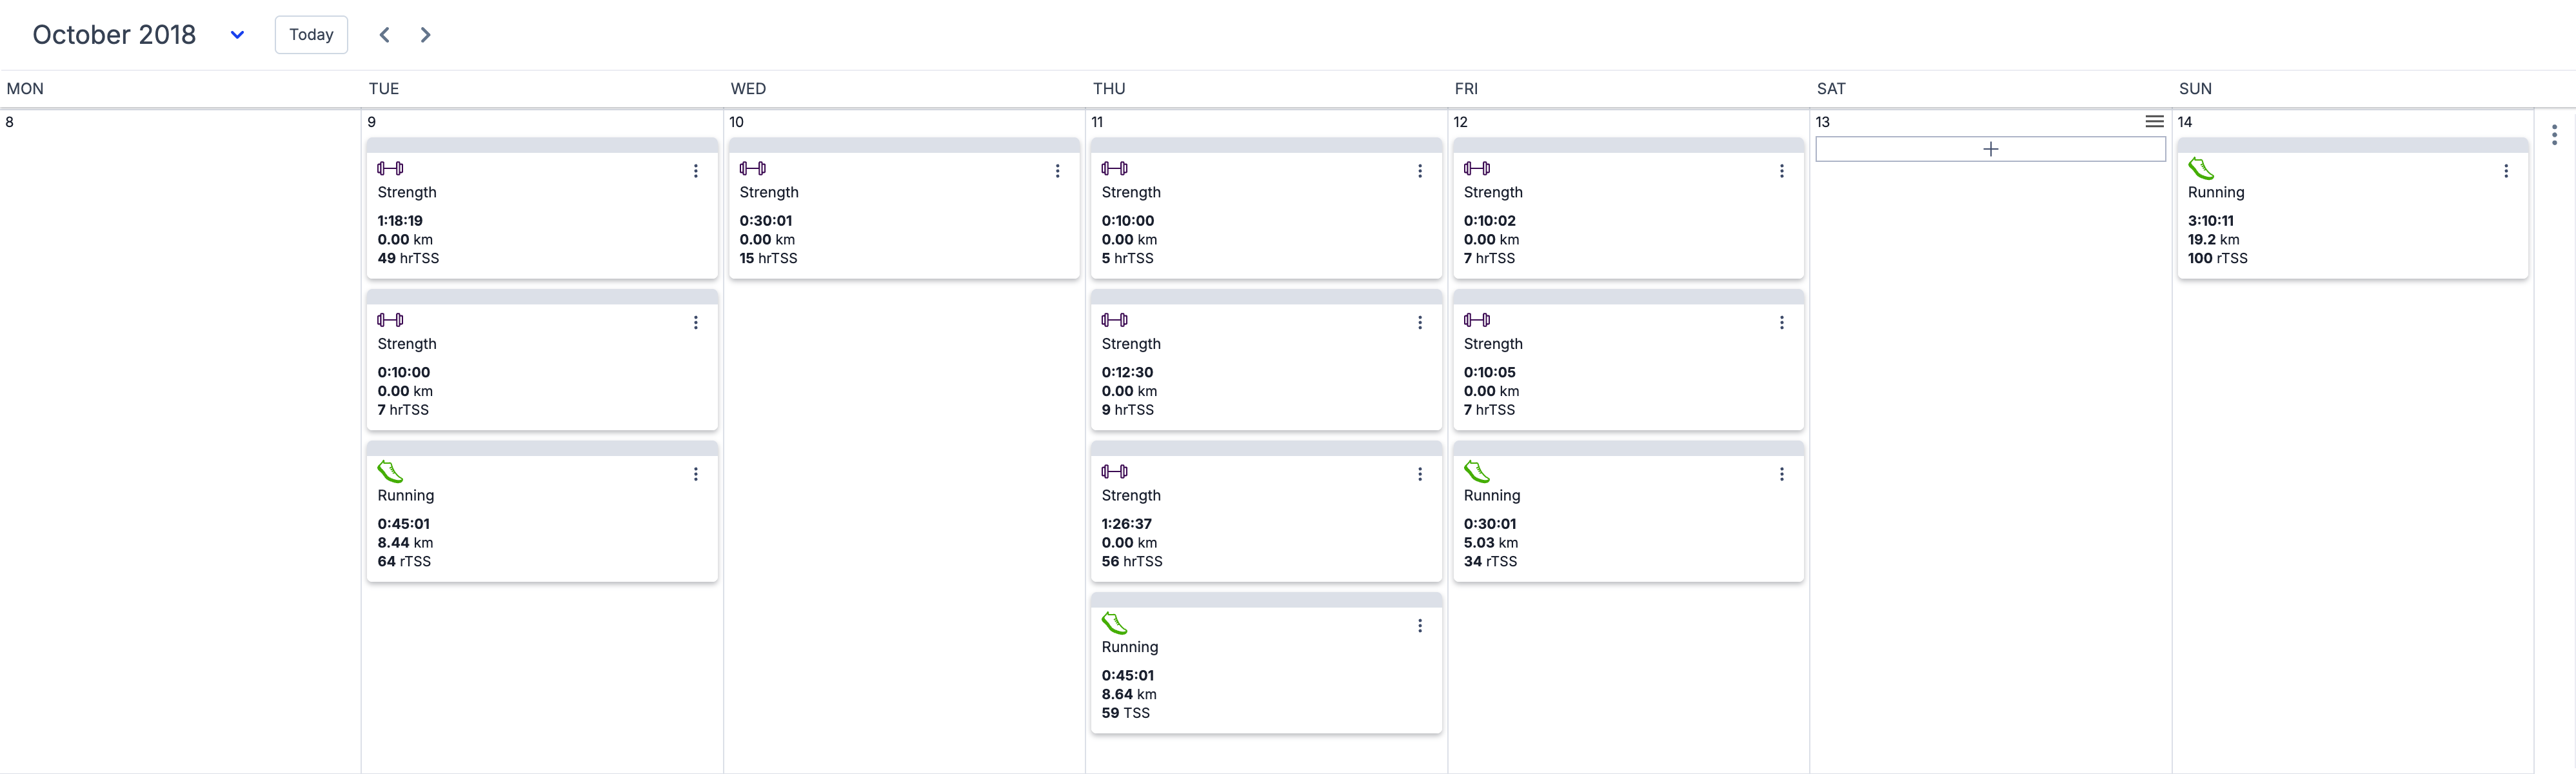Go to previous week arrow
The image size is (2576, 774).
384,35
